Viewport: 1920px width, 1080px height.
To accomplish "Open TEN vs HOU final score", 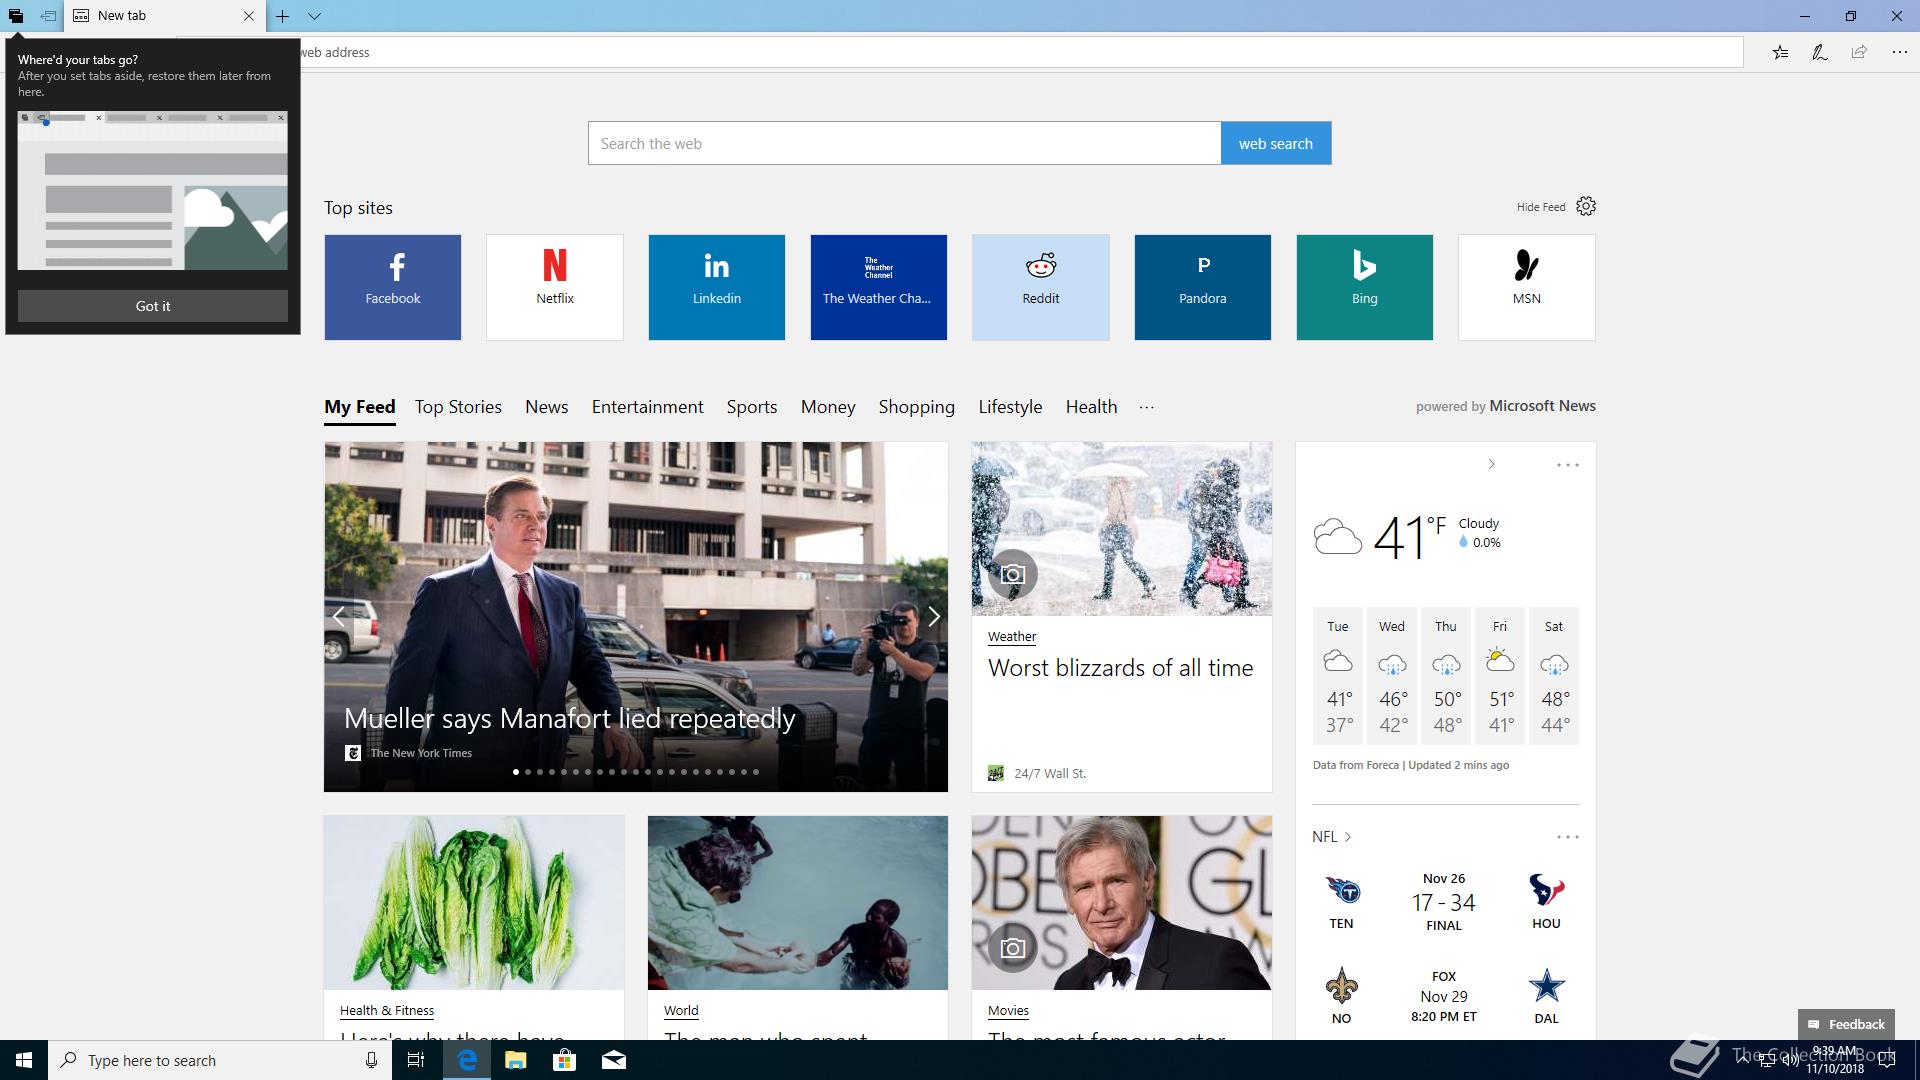I will coord(1443,902).
